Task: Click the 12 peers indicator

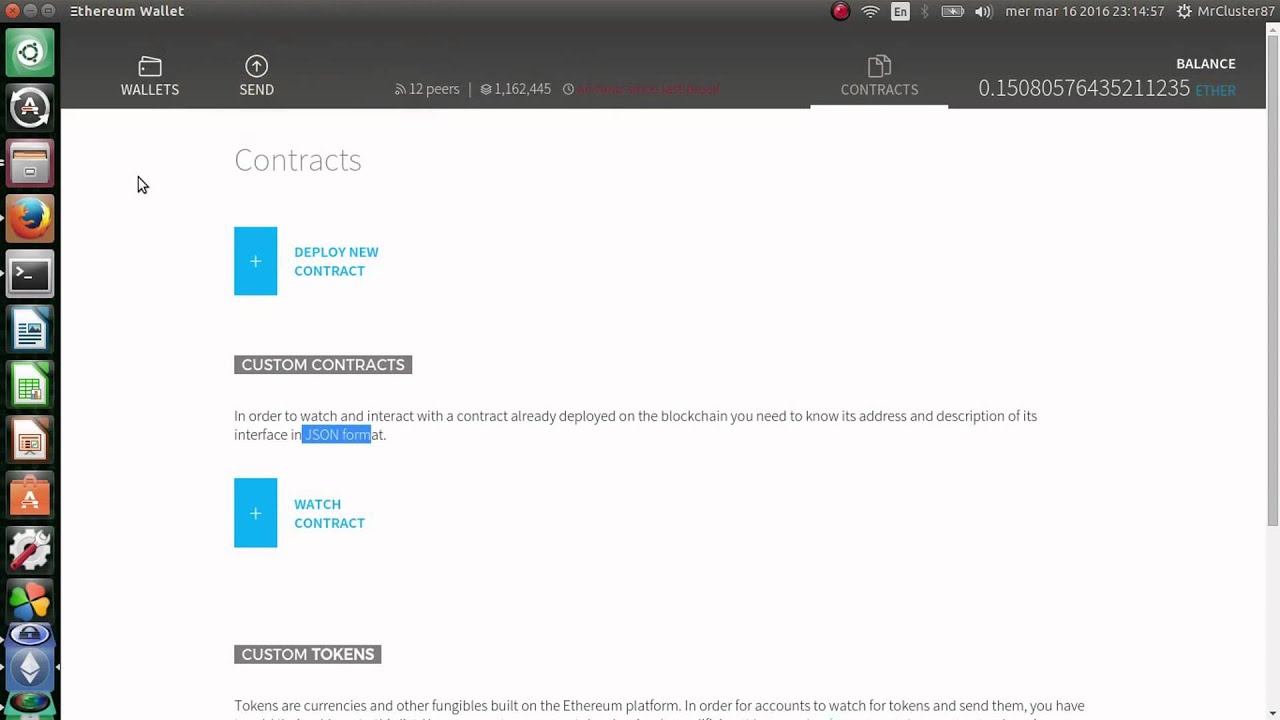Action: 427,89
